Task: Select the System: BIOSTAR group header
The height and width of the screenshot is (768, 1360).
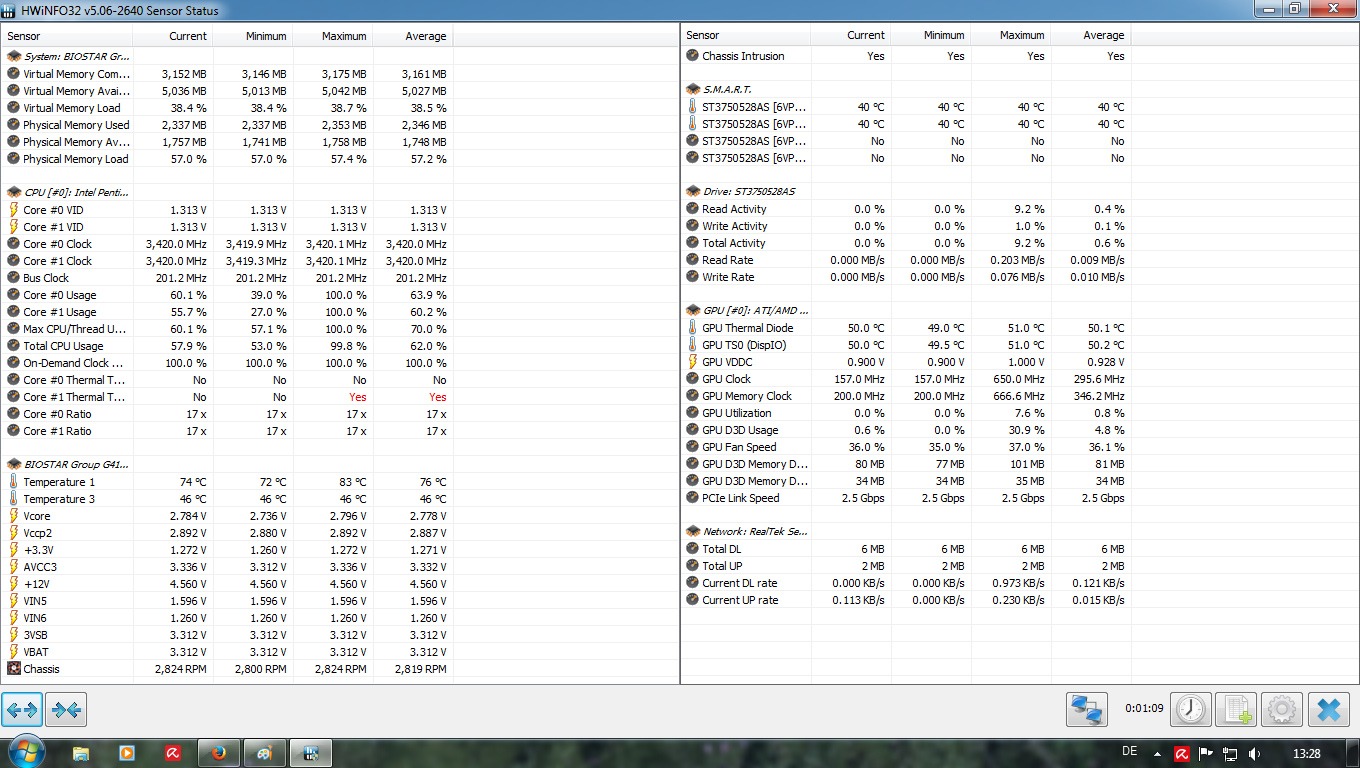Action: pos(227,57)
